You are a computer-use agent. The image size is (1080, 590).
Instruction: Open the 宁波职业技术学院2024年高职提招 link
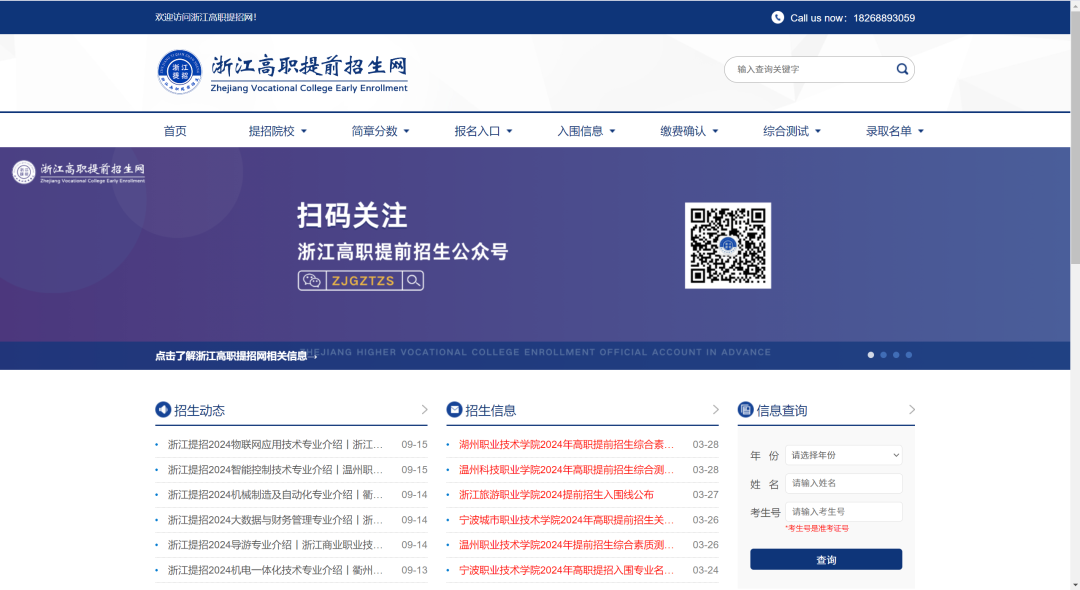coord(567,570)
